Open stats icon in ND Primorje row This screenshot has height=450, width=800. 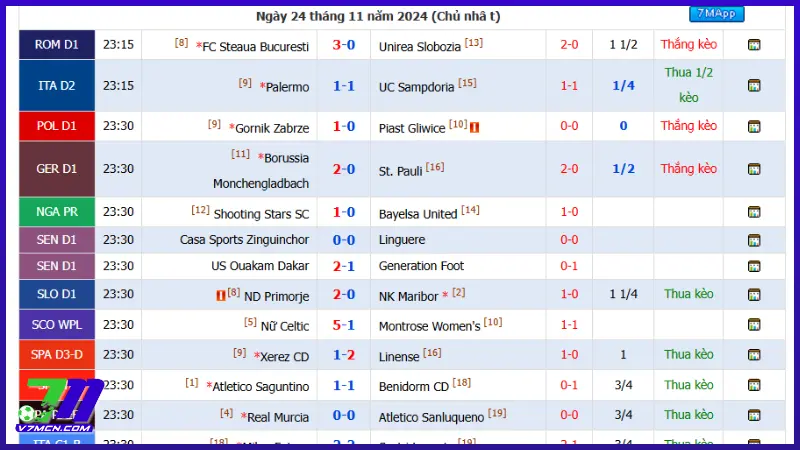tap(754, 295)
